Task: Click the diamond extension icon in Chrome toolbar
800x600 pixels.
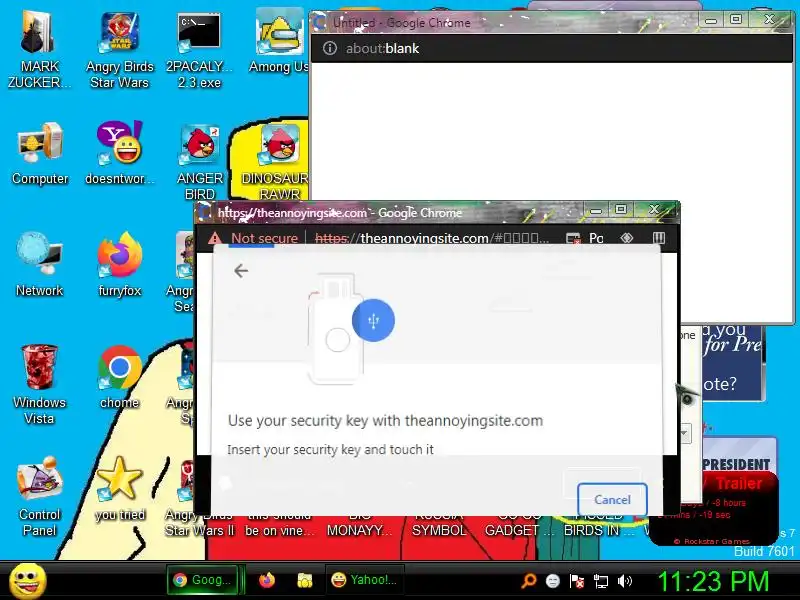Action: (x=627, y=238)
